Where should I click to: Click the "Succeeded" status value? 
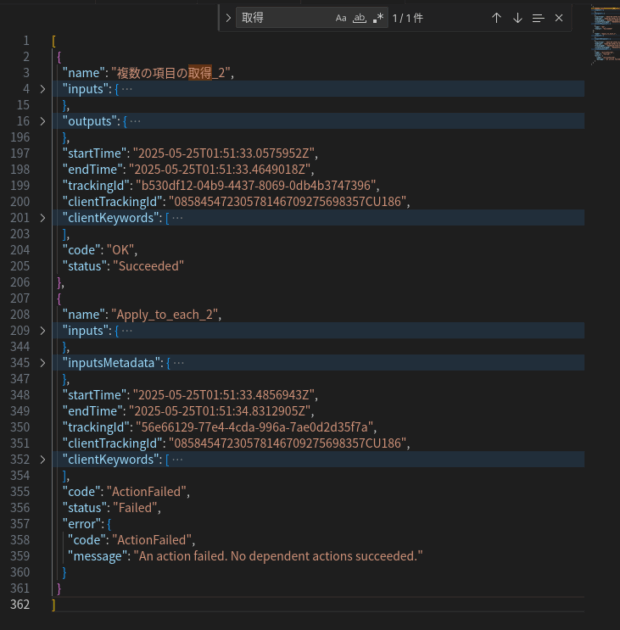148,266
